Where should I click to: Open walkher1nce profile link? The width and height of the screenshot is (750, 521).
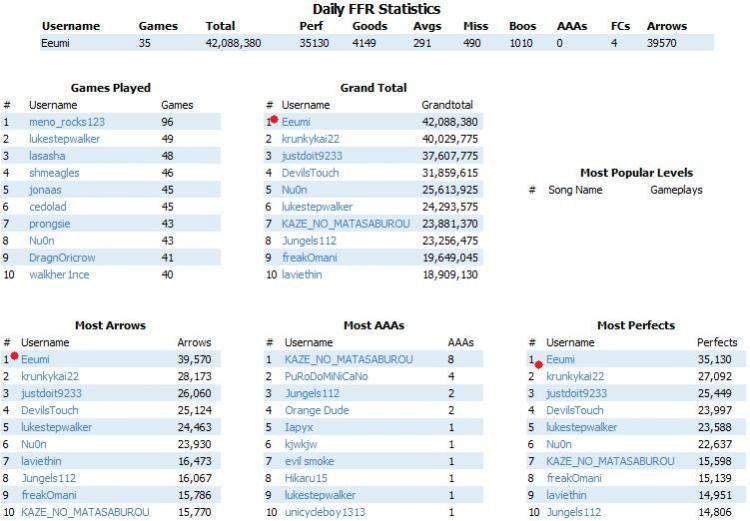tap(59, 275)
